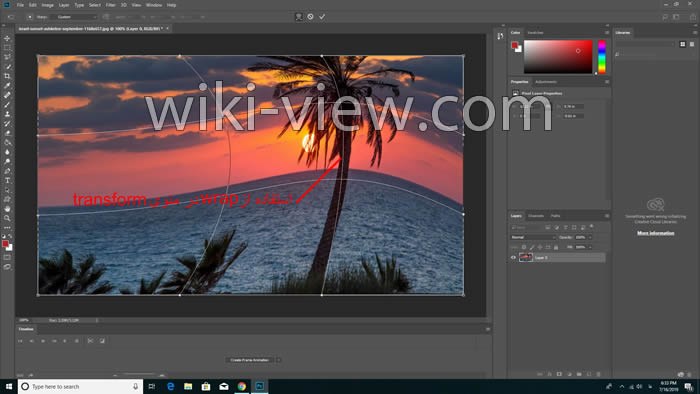Image resolution: width=700 pixels, height=394 pixels.
Task: Click the Create Frame Animation button
Action: click(x=250, y=360)
